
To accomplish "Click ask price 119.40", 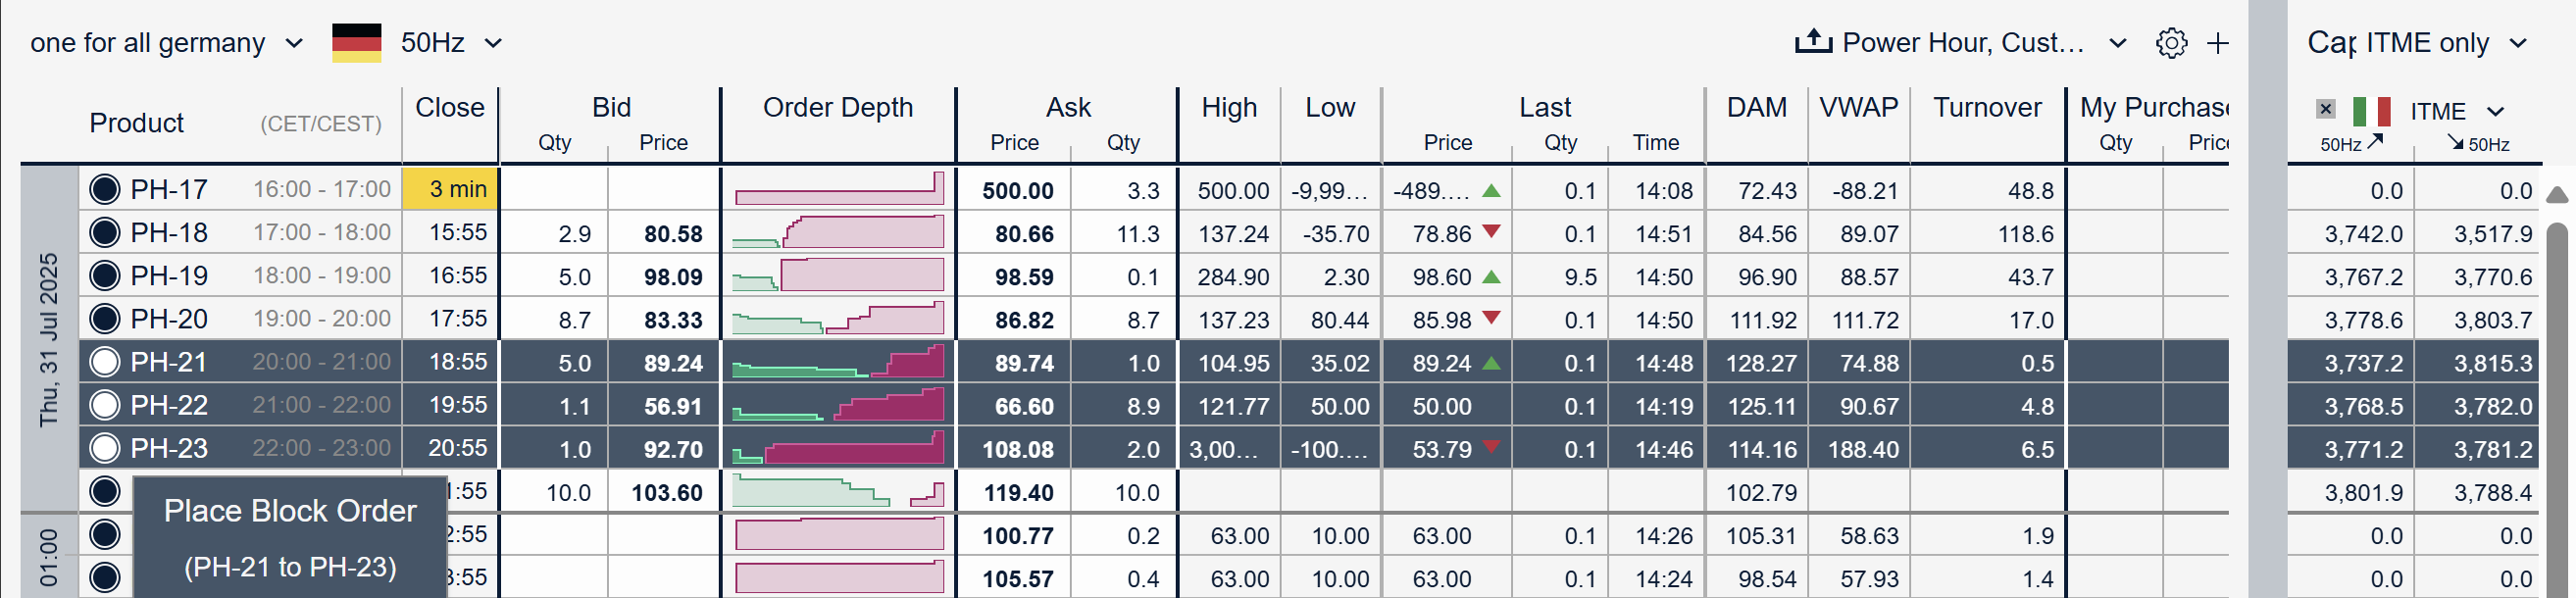I will click(1018, 492).
